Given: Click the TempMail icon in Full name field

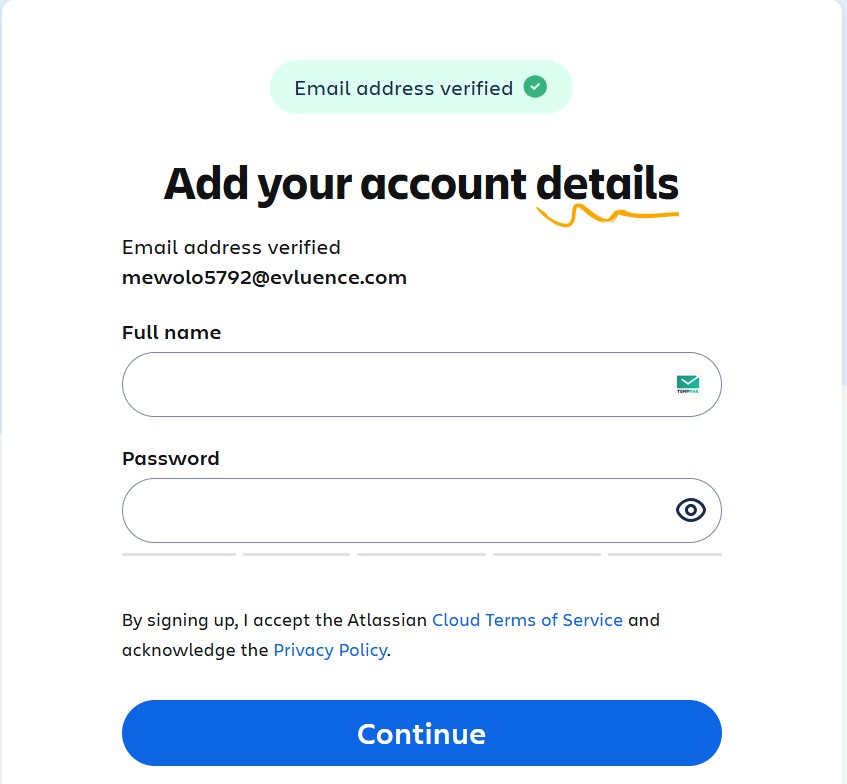Looking at the screenshot, I should click(688, 384).
